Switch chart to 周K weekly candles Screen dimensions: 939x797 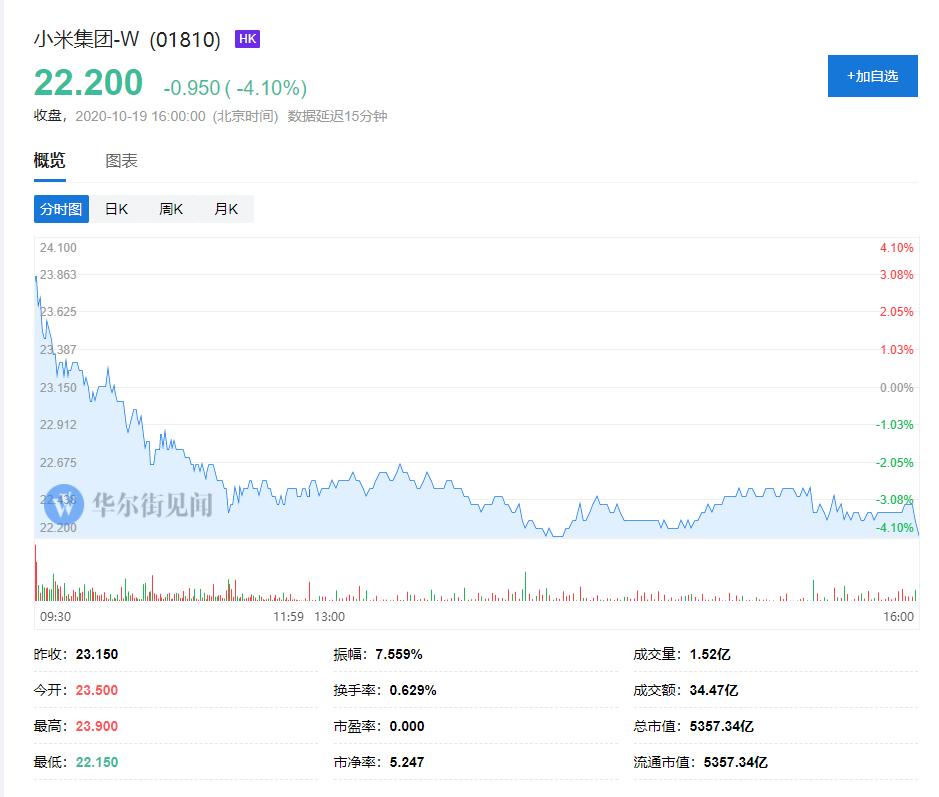[x=171, y=209]
